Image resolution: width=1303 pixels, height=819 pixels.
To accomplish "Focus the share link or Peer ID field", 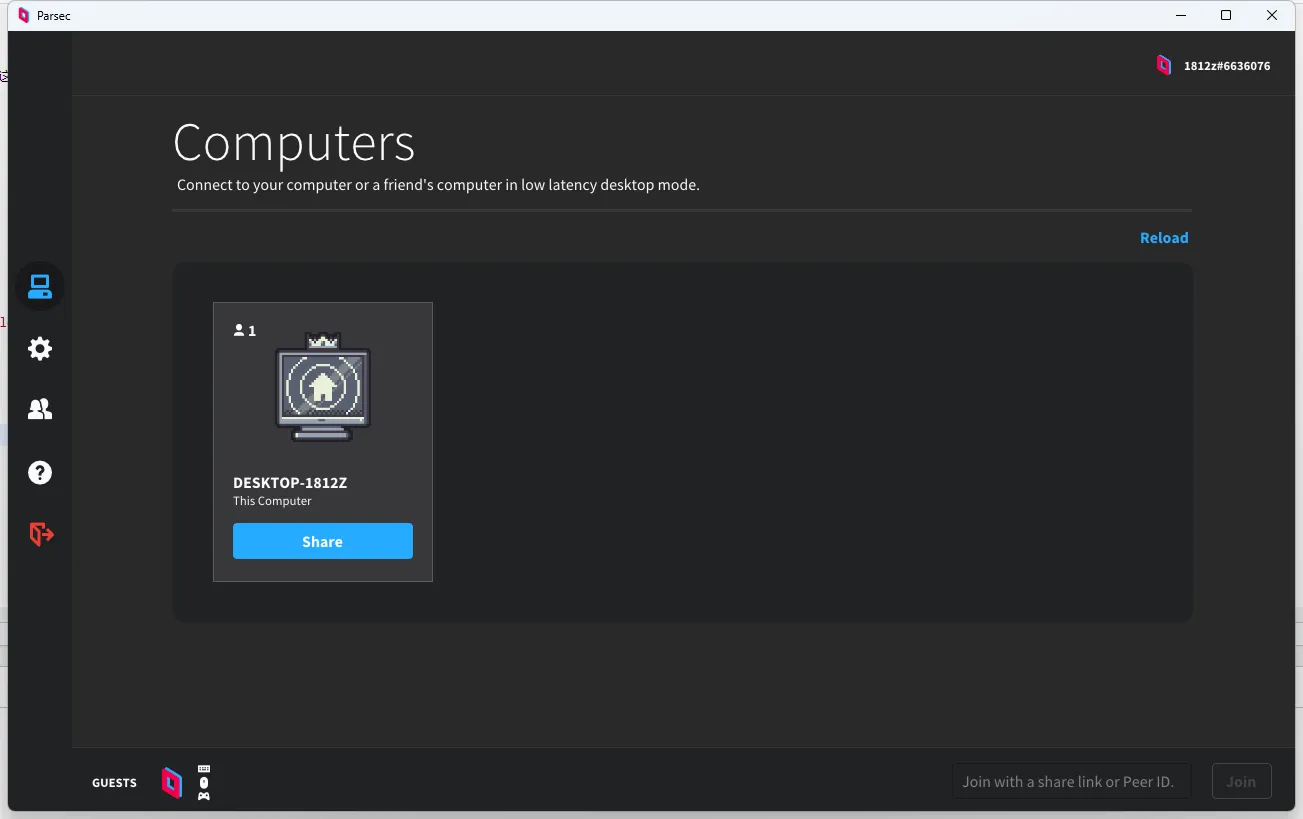I will pyautogui.click(x=1072, y=781).
